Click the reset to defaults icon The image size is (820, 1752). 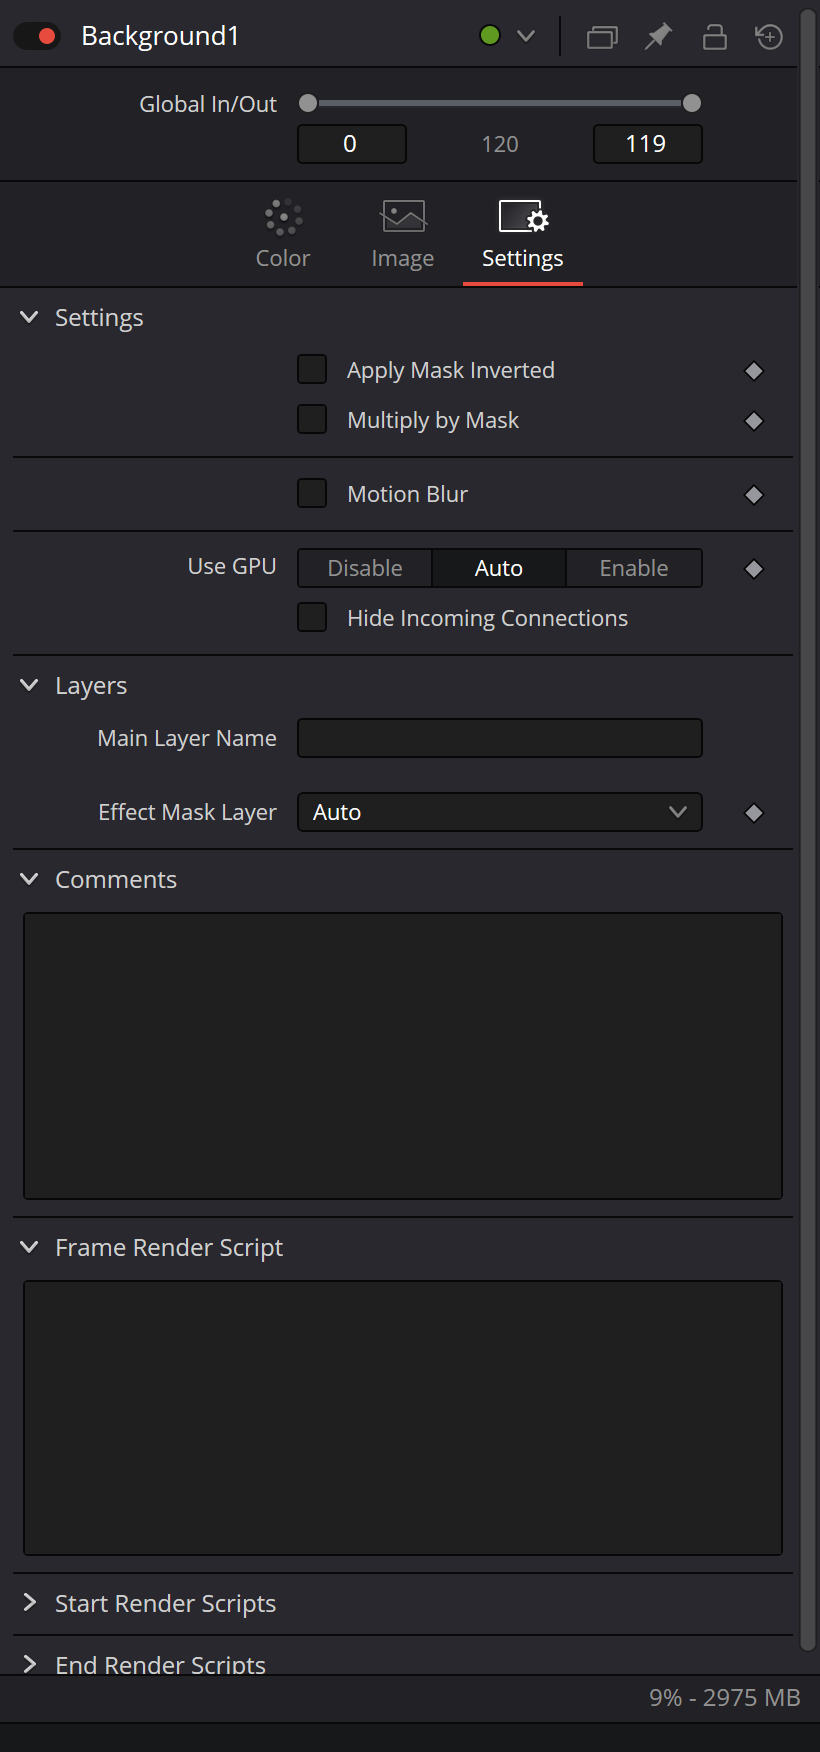(x=769, y=37)
